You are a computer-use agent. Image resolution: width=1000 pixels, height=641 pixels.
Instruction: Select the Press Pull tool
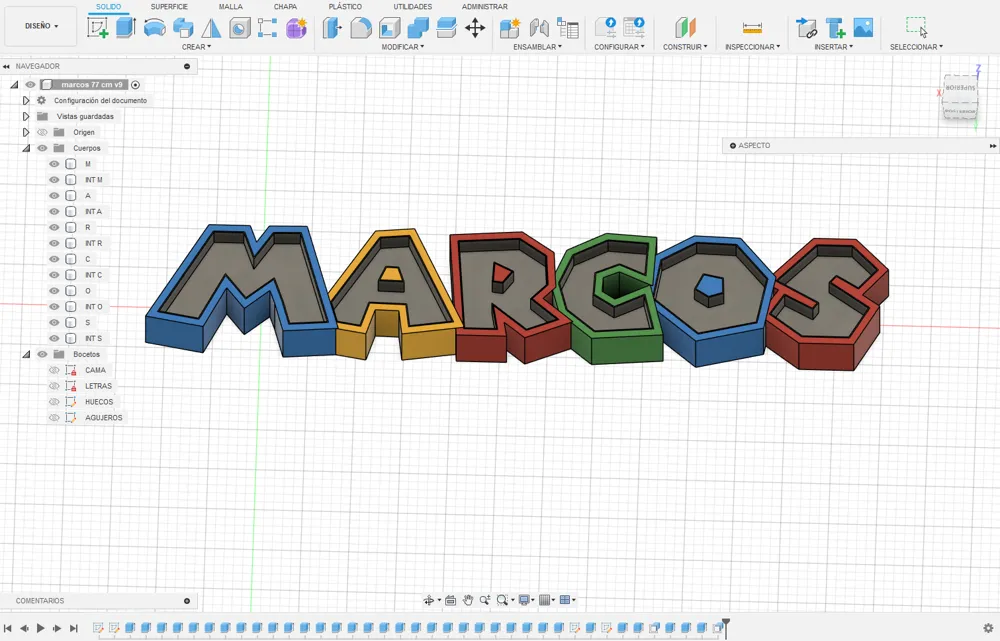point(332,28)
